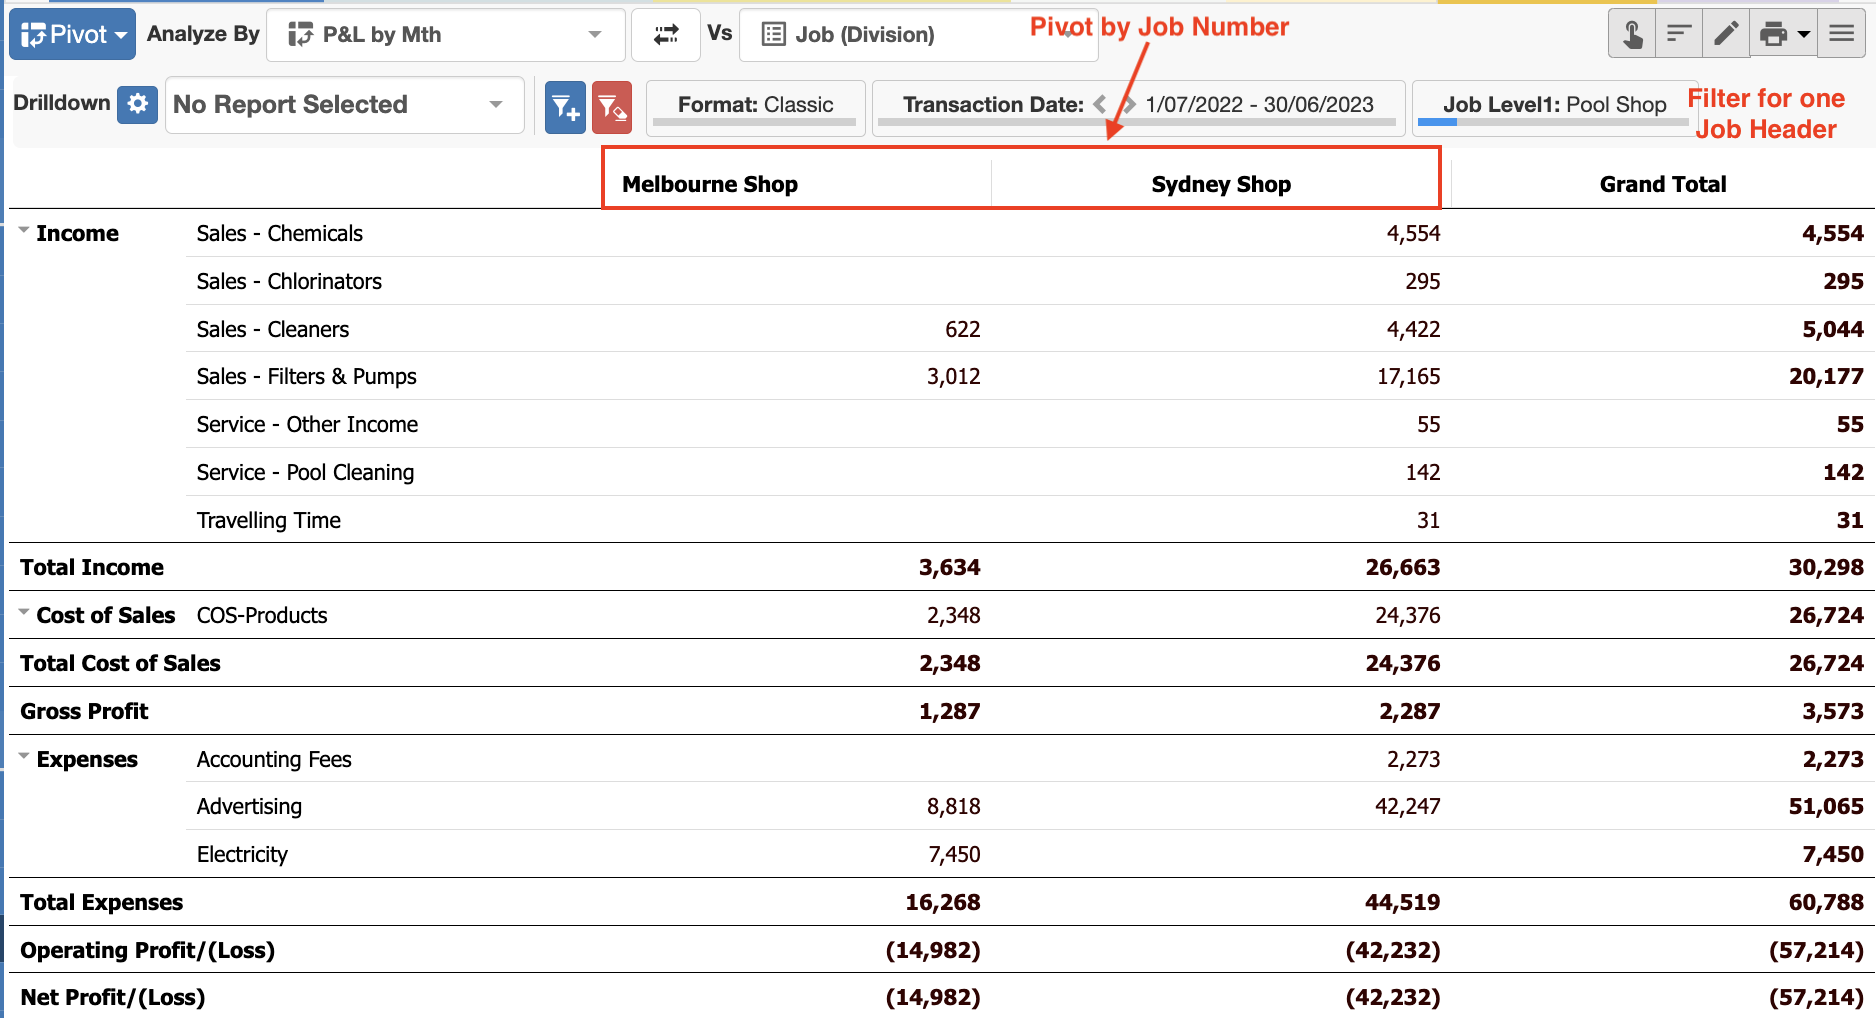Image resolution: width=1876 pixels, height=1018 pixels.
Task: Click Grand Total Total Expenses value 60,788
Action: 1826,902
